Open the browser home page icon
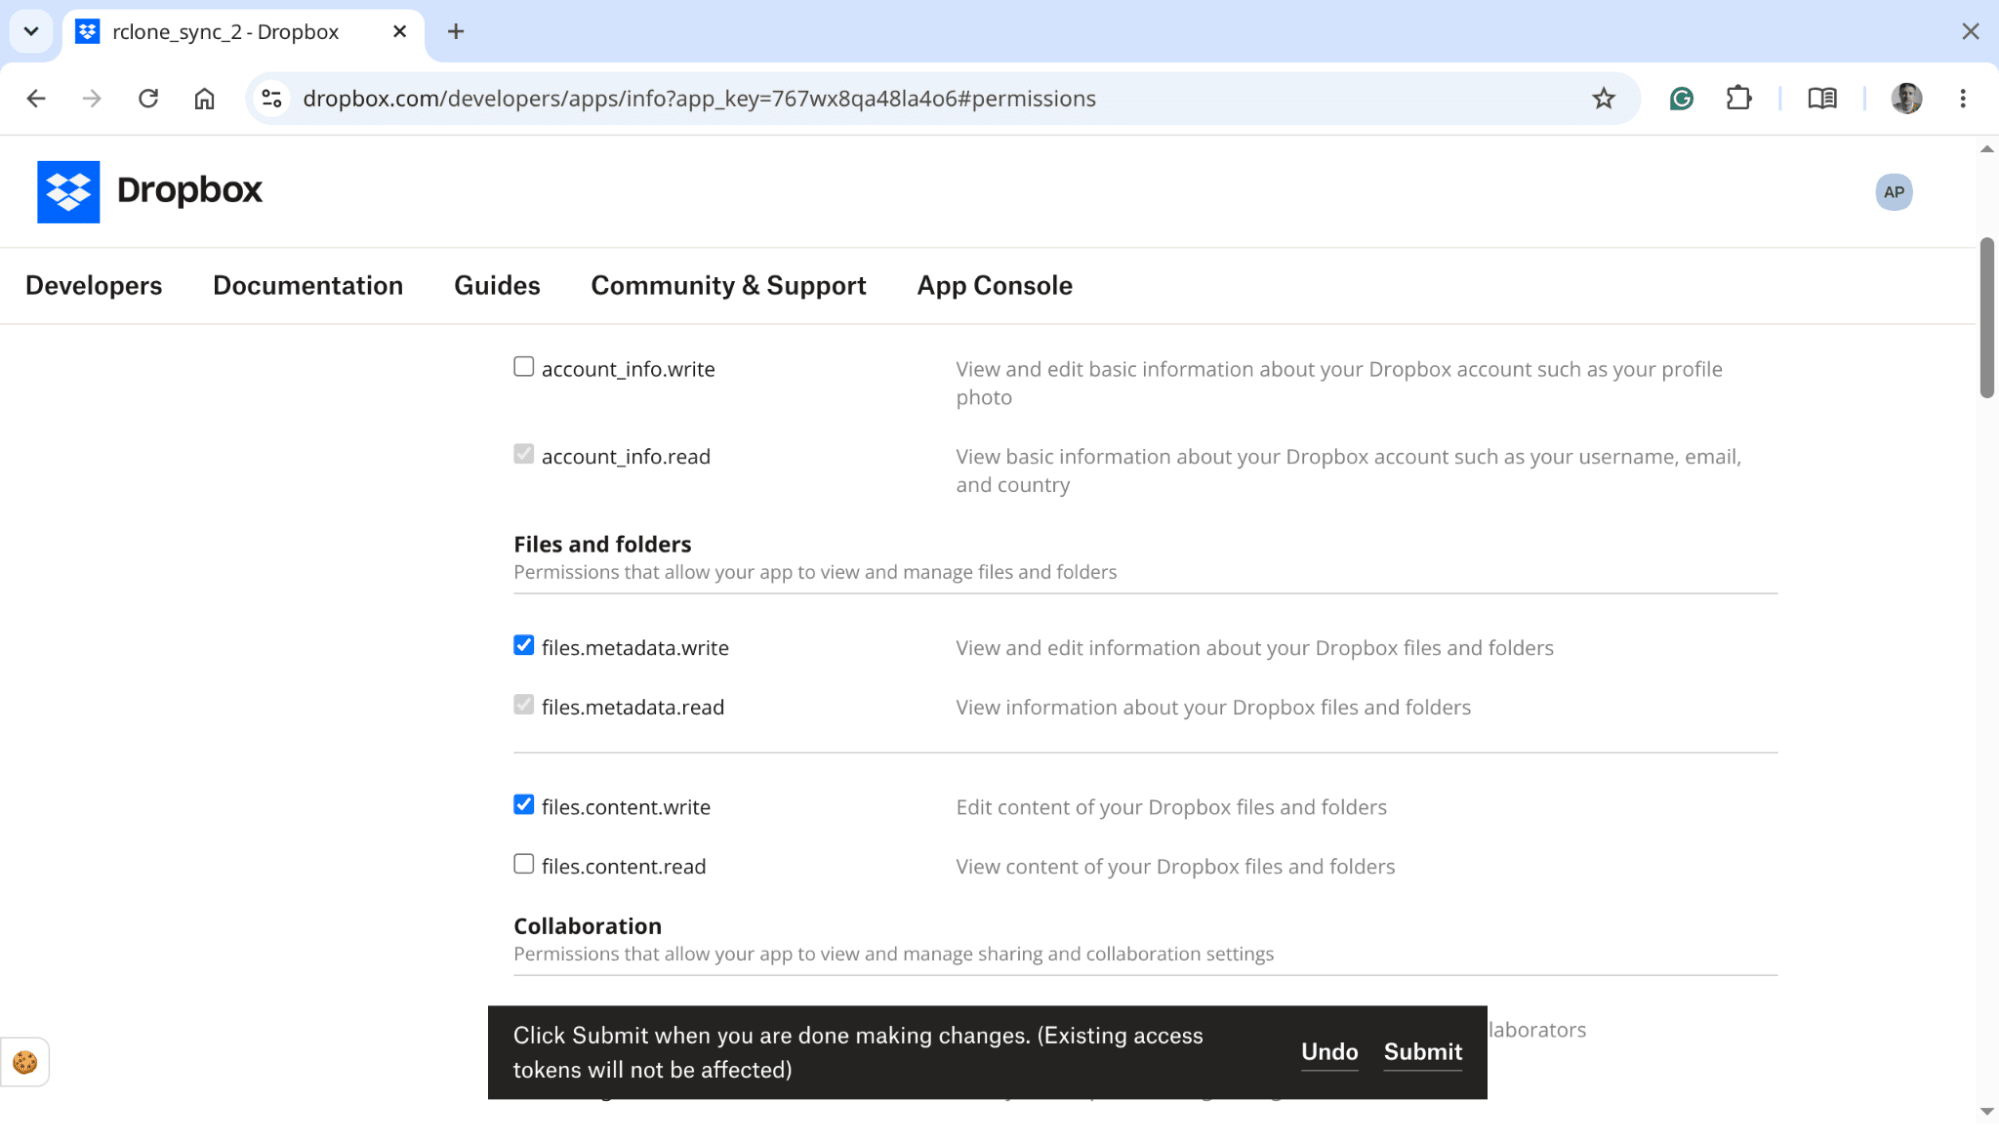 [204, 98]
